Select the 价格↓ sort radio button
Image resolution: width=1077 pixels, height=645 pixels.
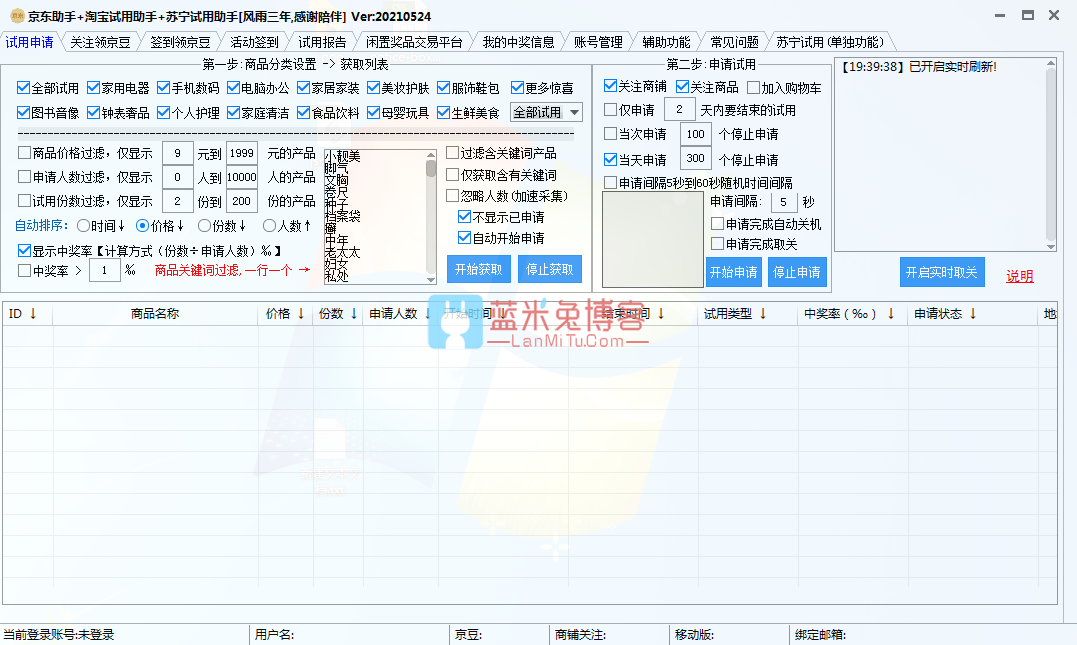142,225
